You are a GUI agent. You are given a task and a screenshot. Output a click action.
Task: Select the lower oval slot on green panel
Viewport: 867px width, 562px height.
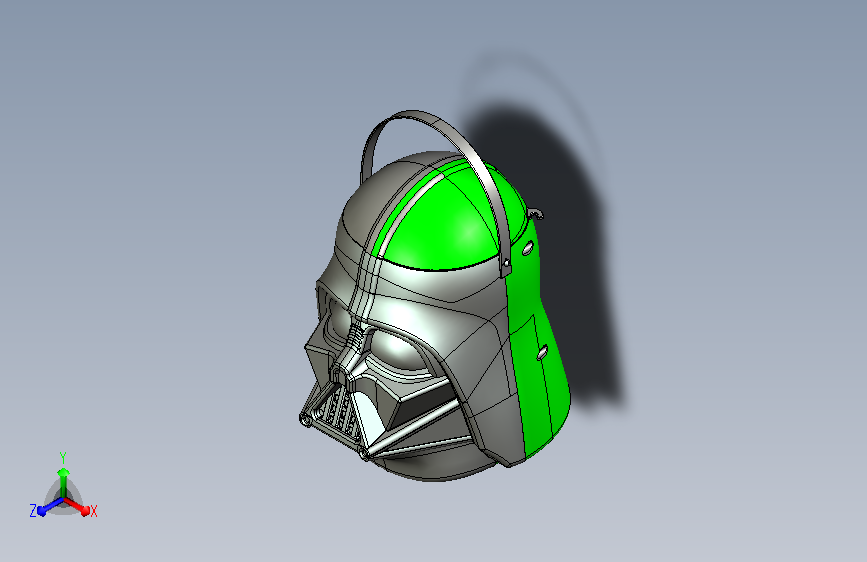point(542,352)
